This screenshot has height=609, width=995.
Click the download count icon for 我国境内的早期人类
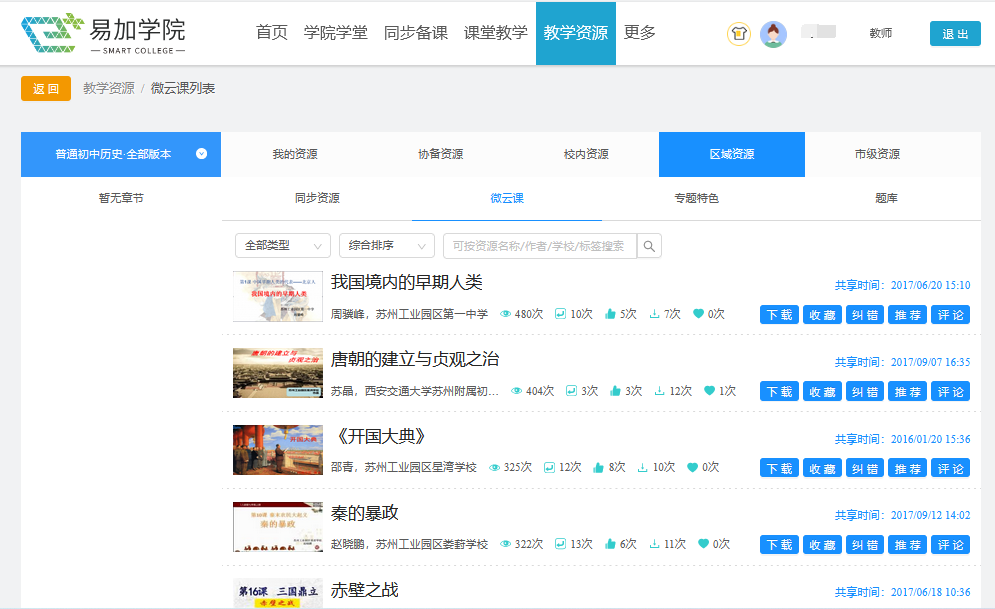(x=654, y=314)
